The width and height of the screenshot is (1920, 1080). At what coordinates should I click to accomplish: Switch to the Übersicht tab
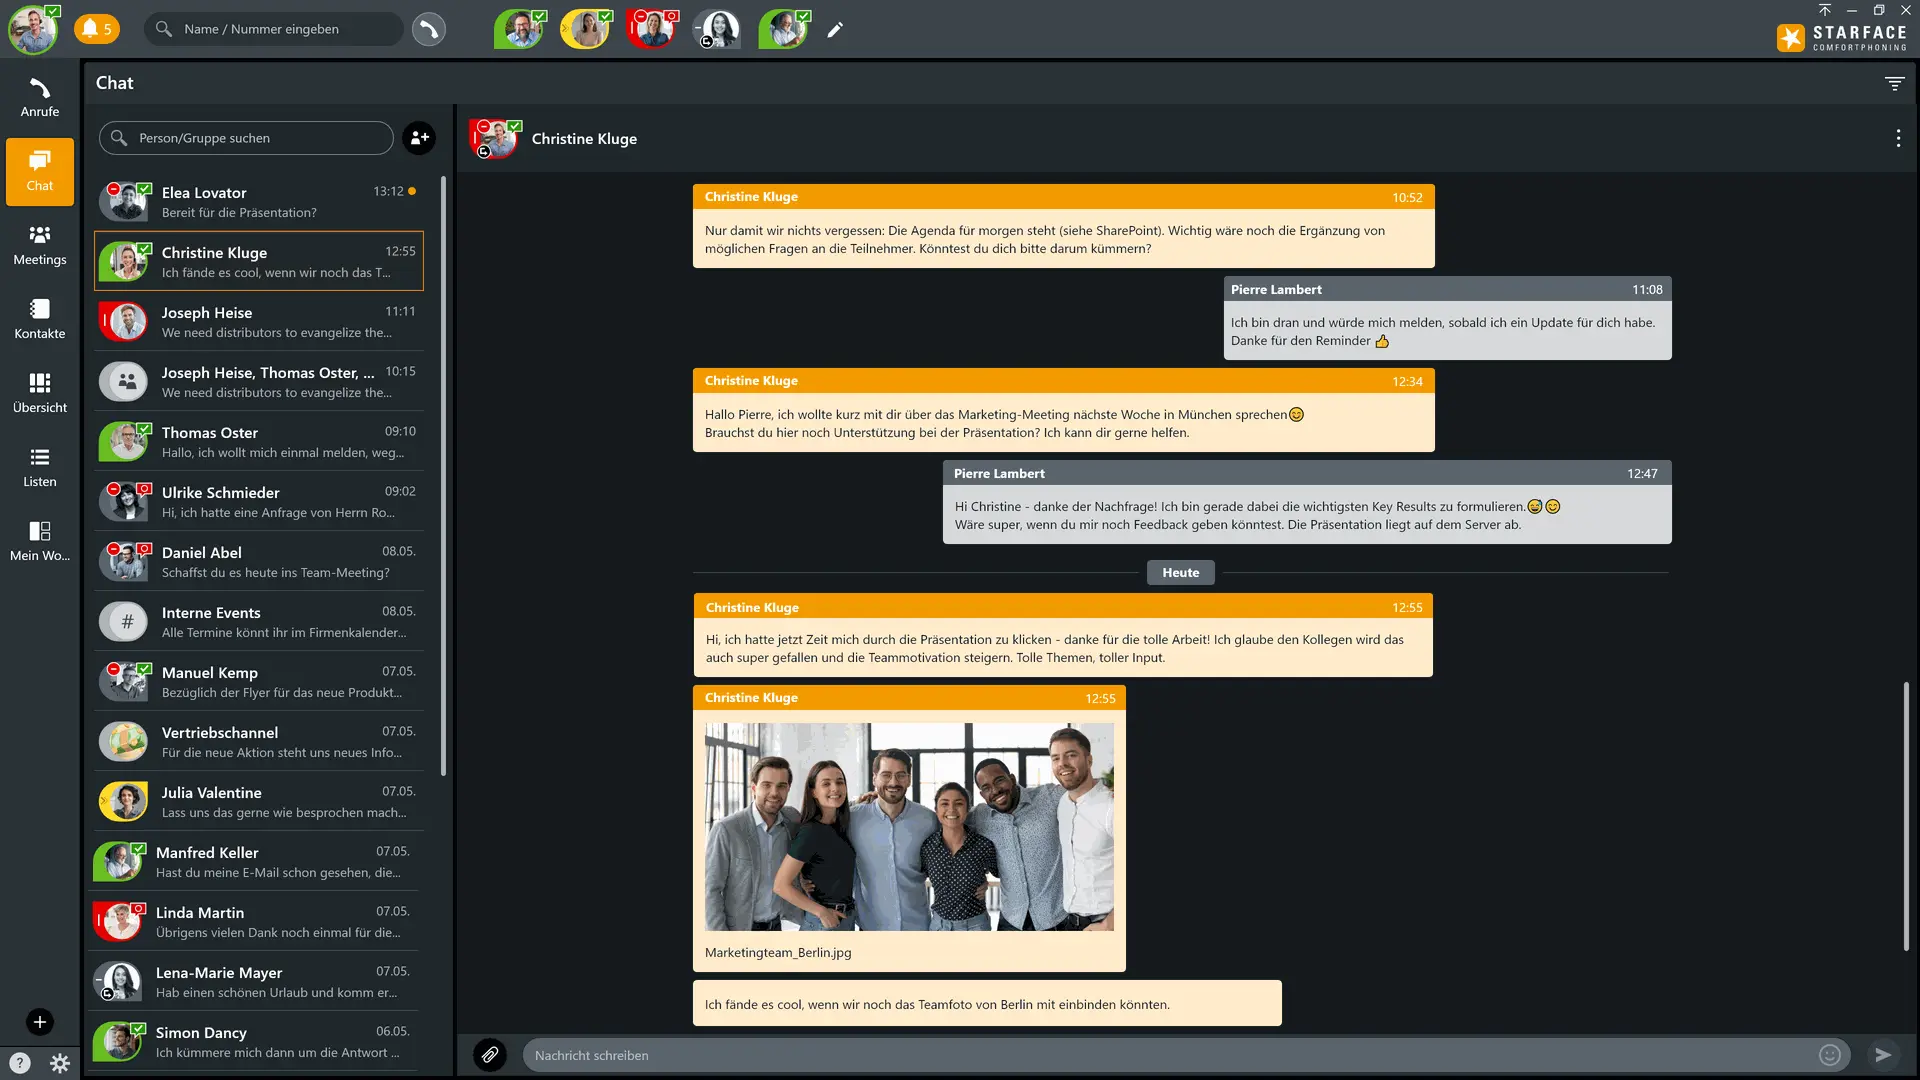[x=40, y=393]
